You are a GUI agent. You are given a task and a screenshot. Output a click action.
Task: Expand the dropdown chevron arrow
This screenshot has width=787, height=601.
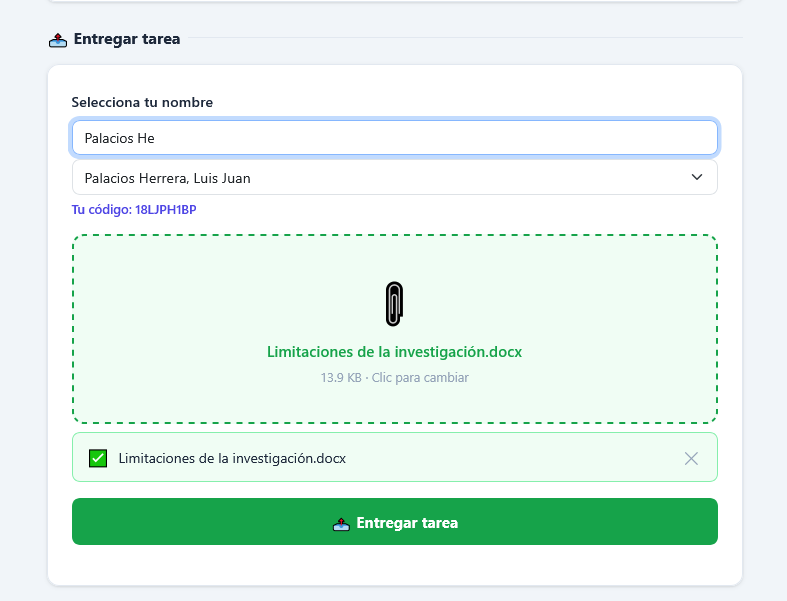pyautogui.click(x=697, y=177)
